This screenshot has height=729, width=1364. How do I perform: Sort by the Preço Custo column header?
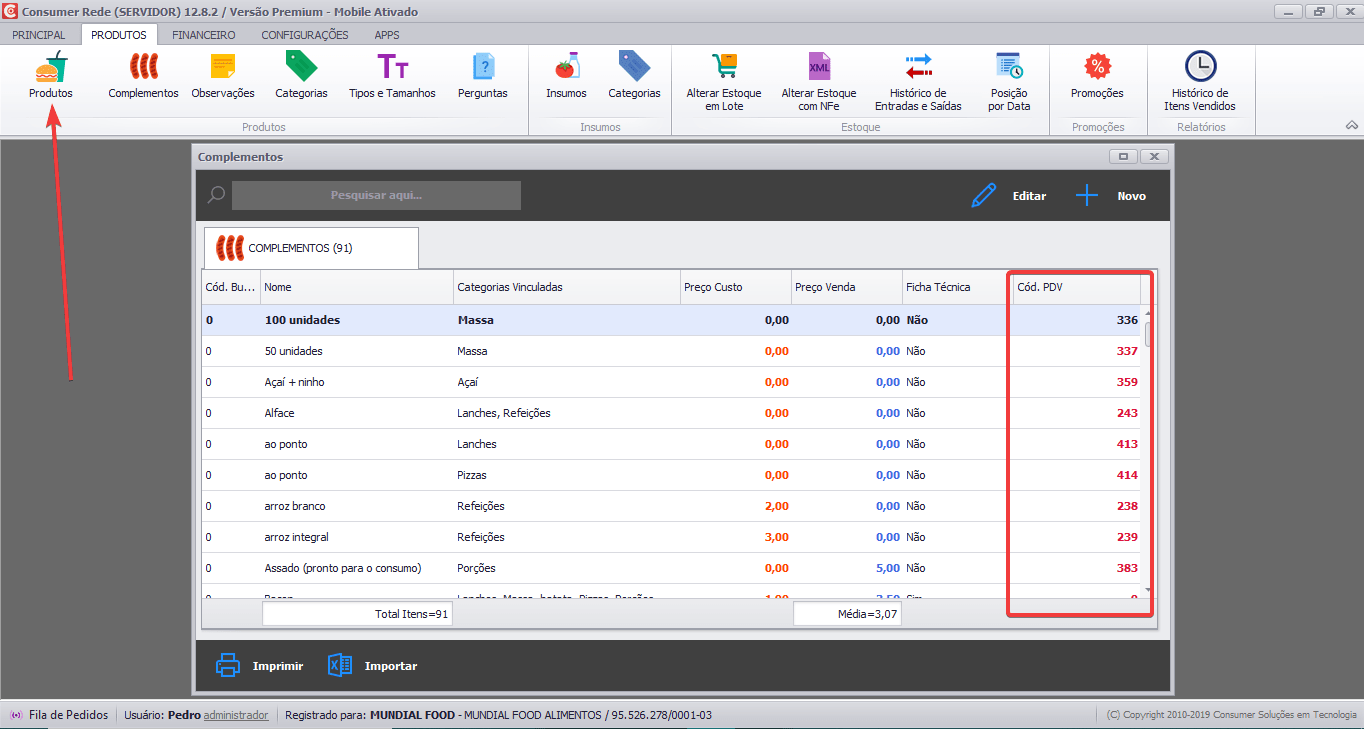coord(736,287)
